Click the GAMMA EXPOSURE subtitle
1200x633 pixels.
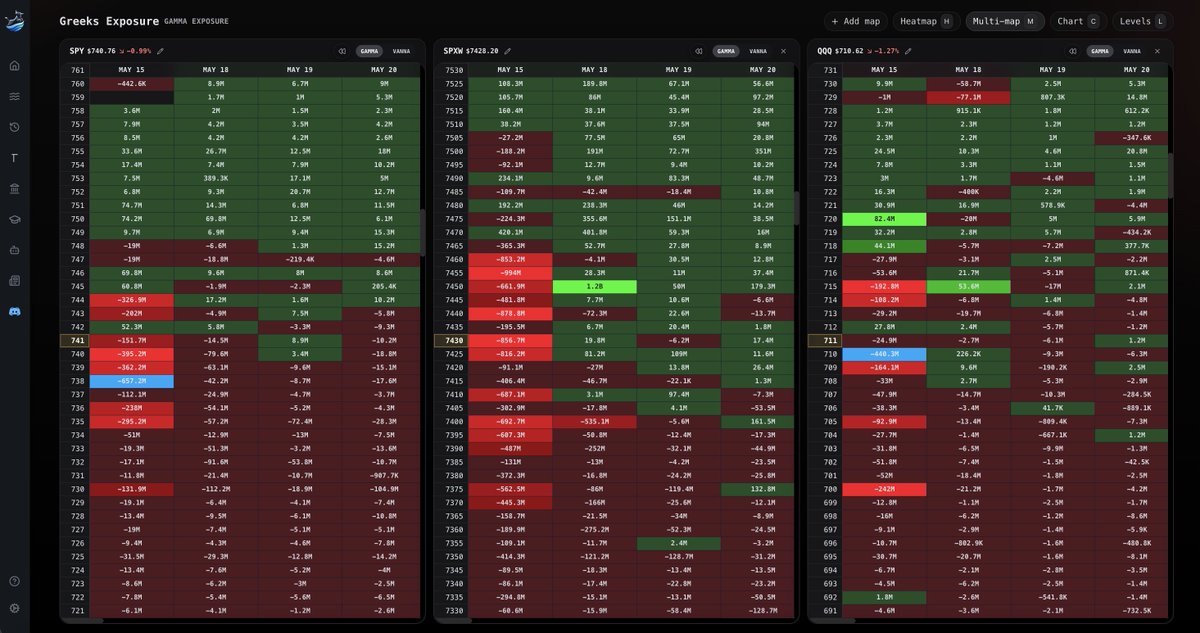(196, 21)
